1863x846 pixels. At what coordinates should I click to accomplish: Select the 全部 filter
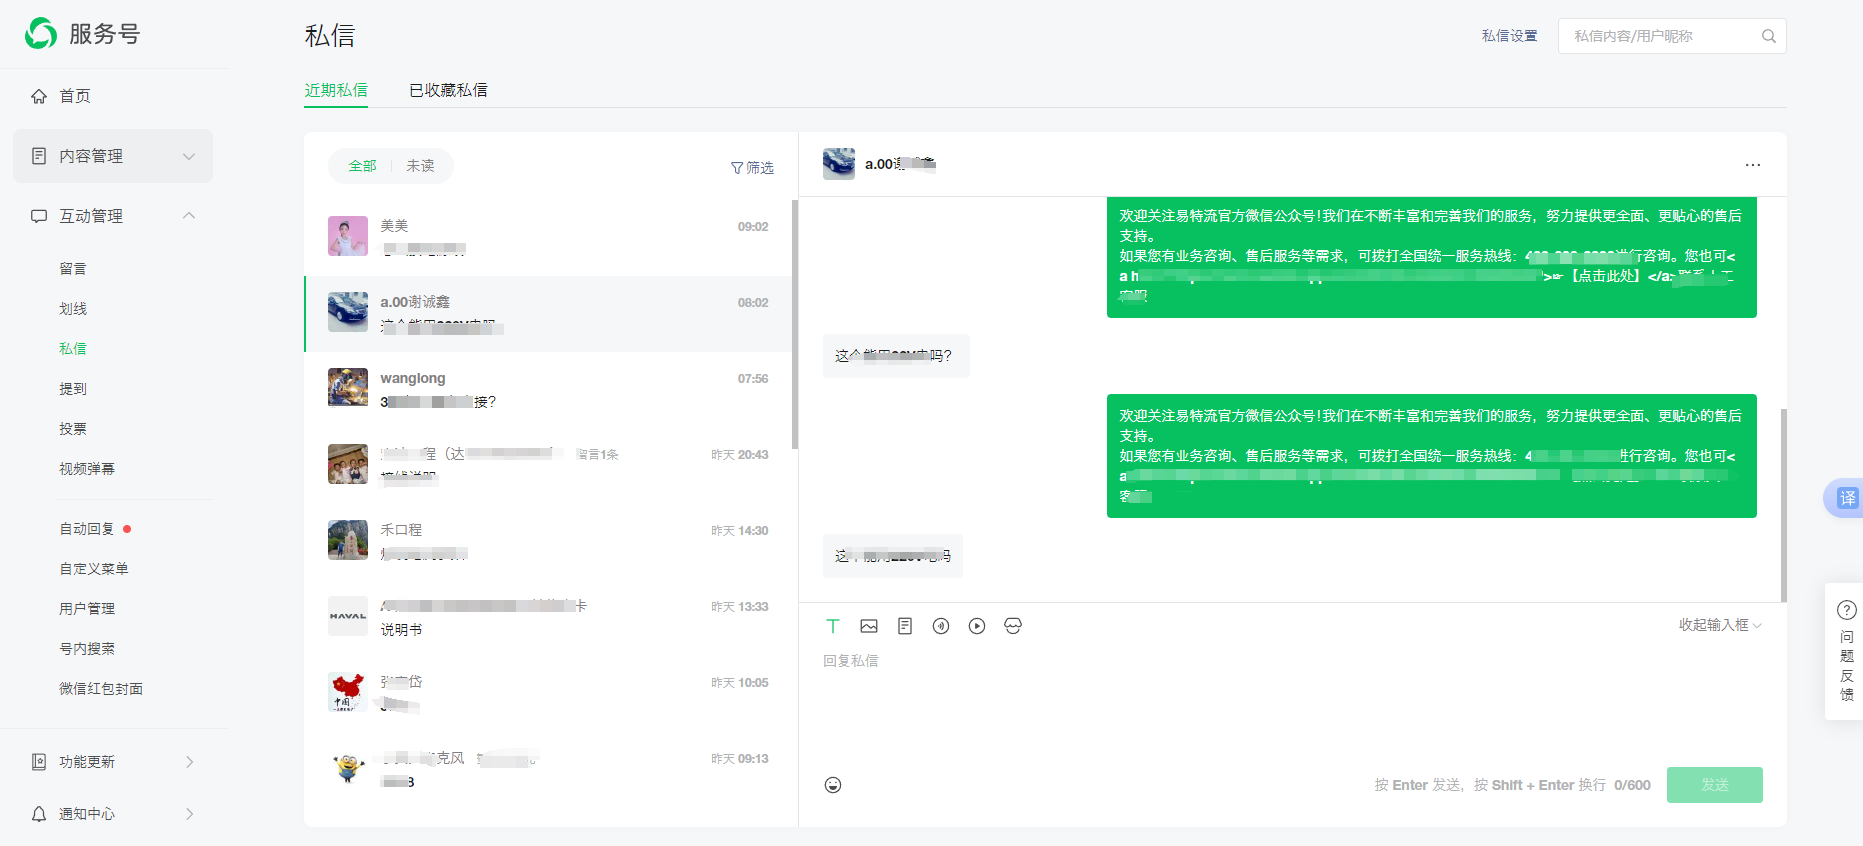tap(362, 166)
